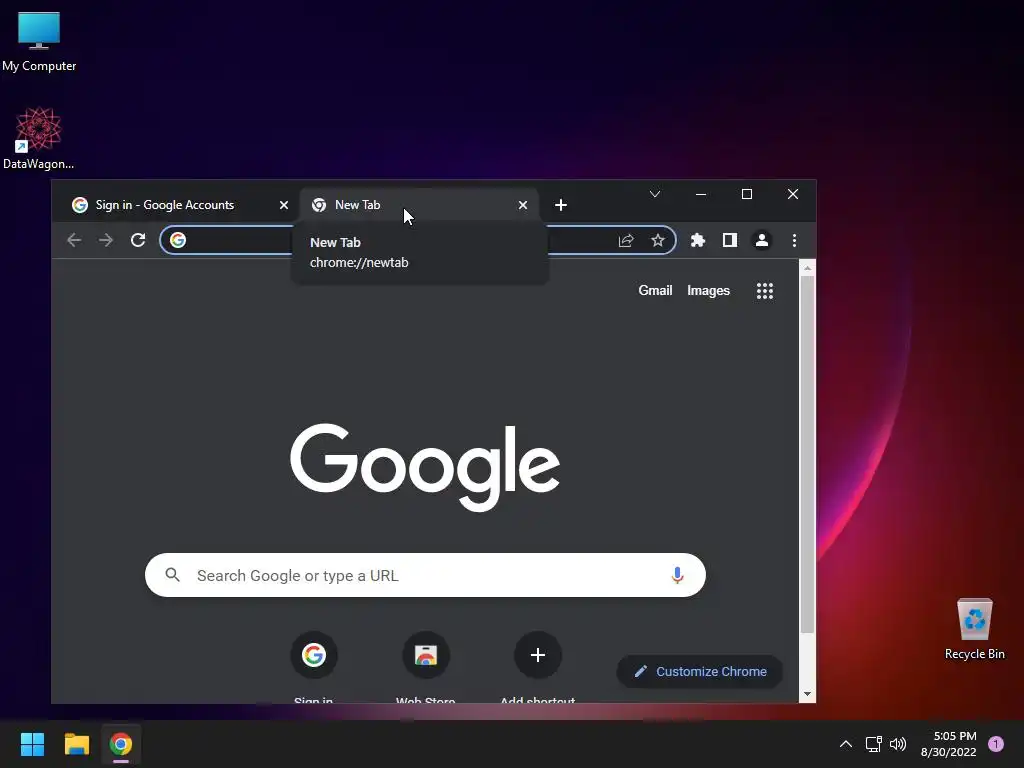Go back using the back arrow
This screenshot has width=1024, height=768.
74,240
